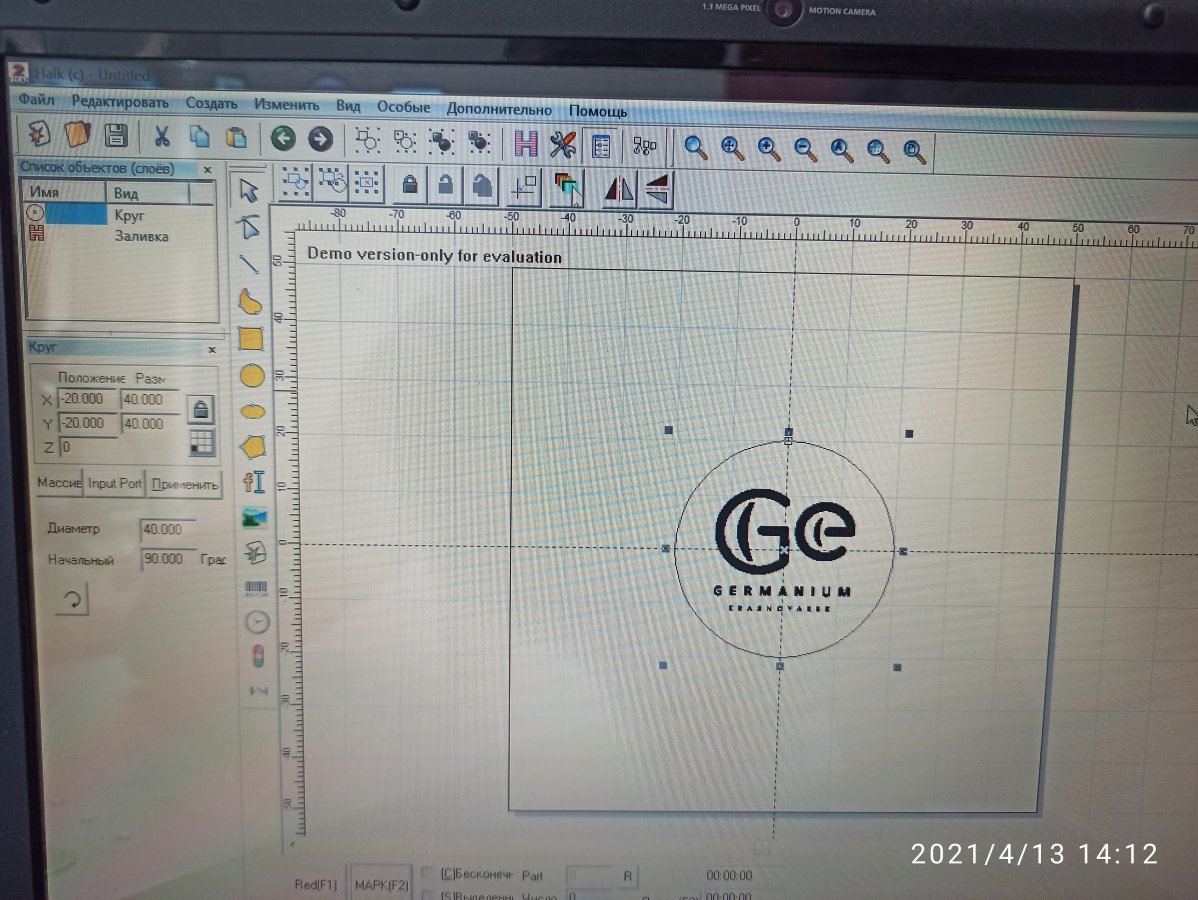Image resolution: width=1198 pixels, height=900 pixels.
Task: Click the vertical mirror icon
Action: pos(656,190)
